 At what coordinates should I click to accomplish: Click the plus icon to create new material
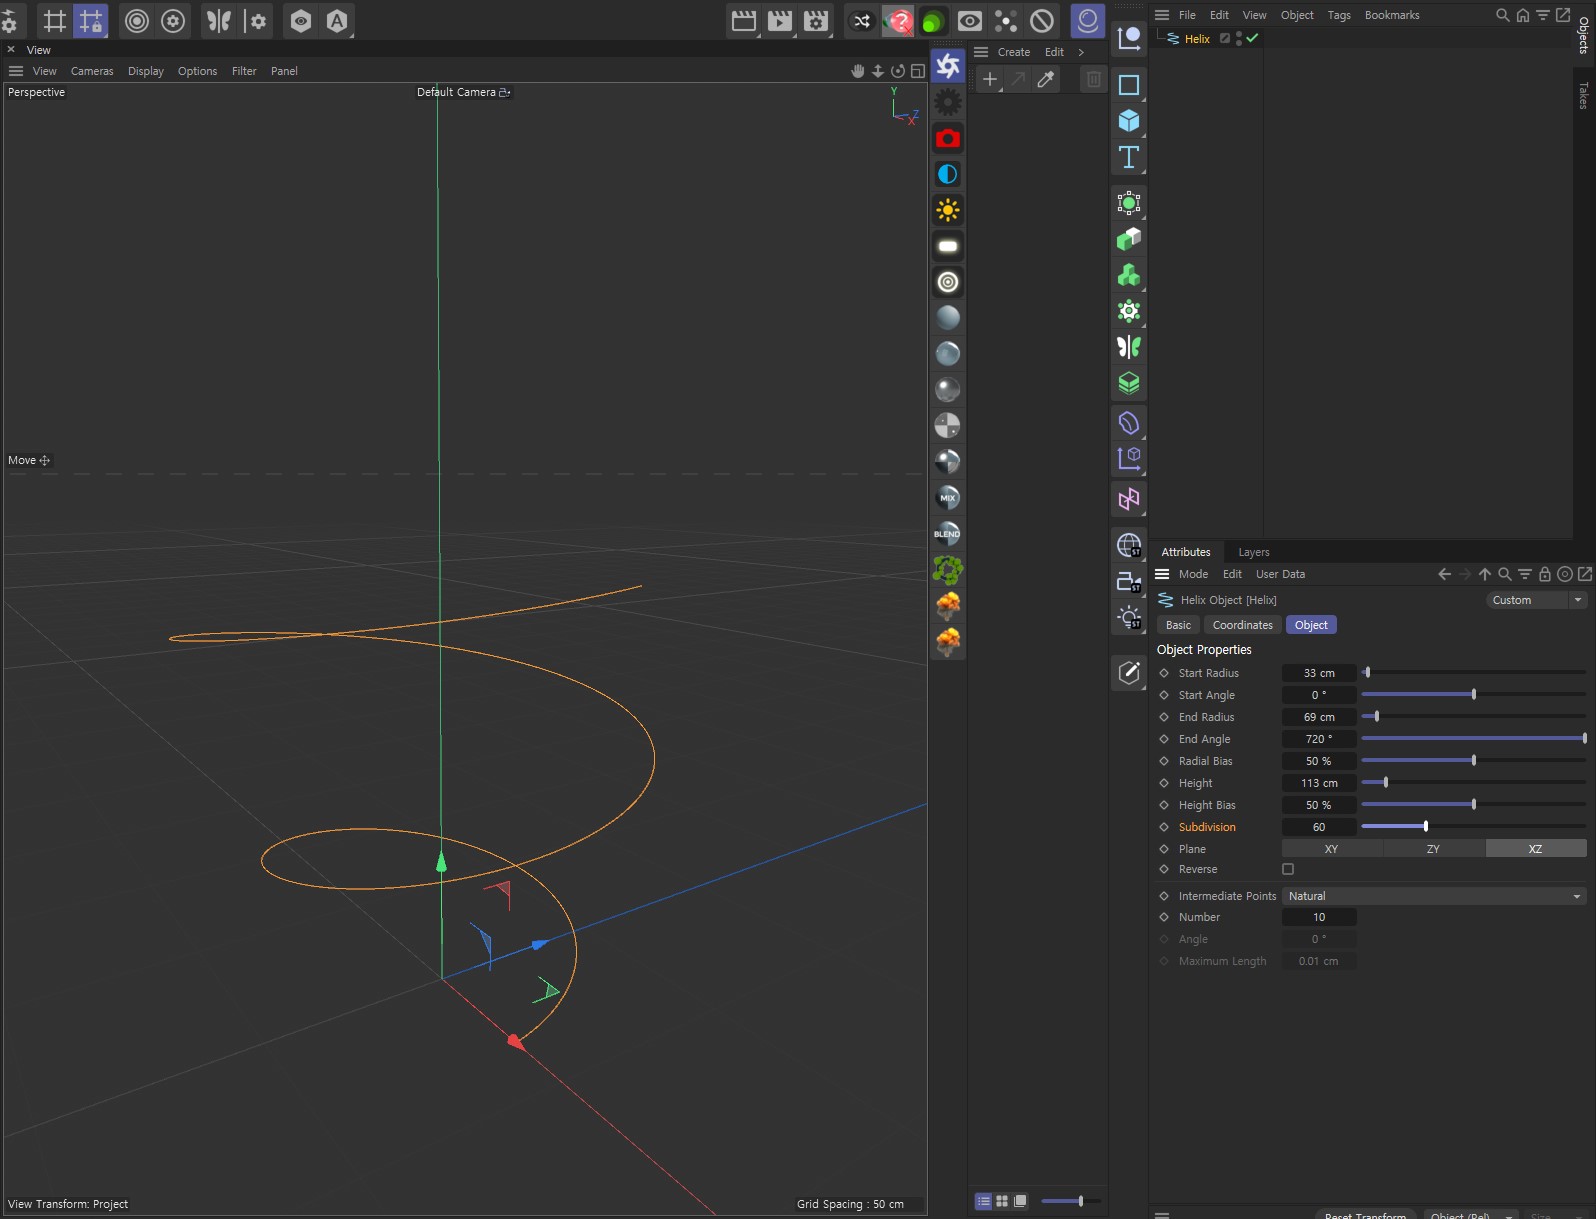989,80
